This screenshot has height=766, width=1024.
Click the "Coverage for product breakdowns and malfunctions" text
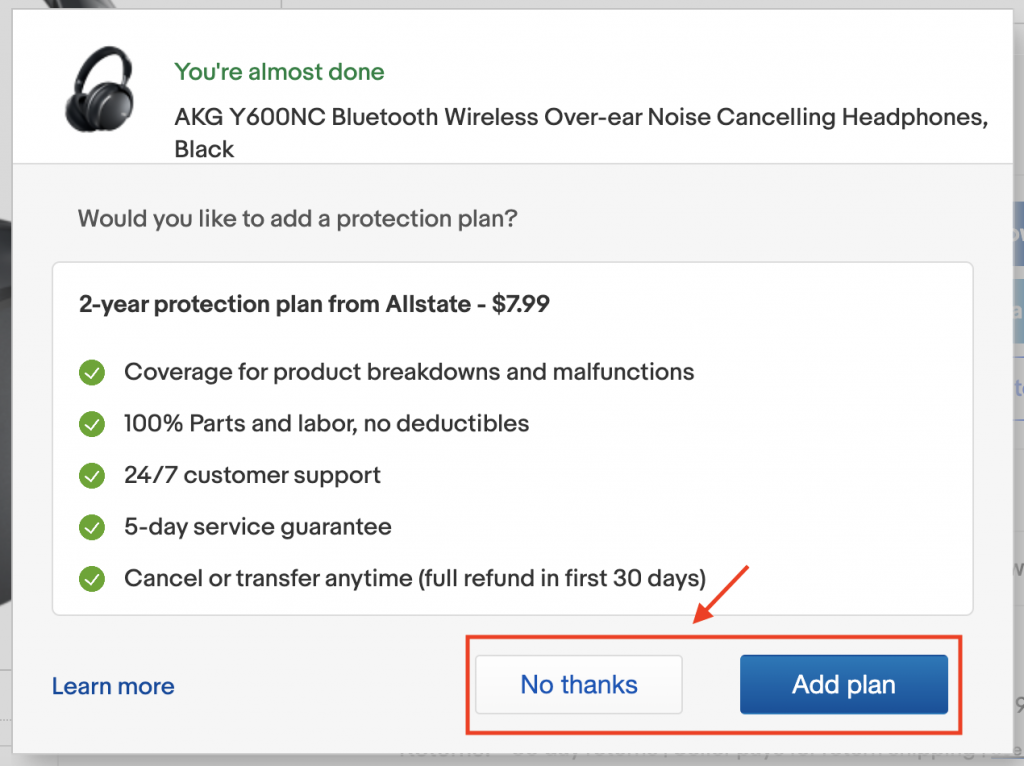click(409, 372)
